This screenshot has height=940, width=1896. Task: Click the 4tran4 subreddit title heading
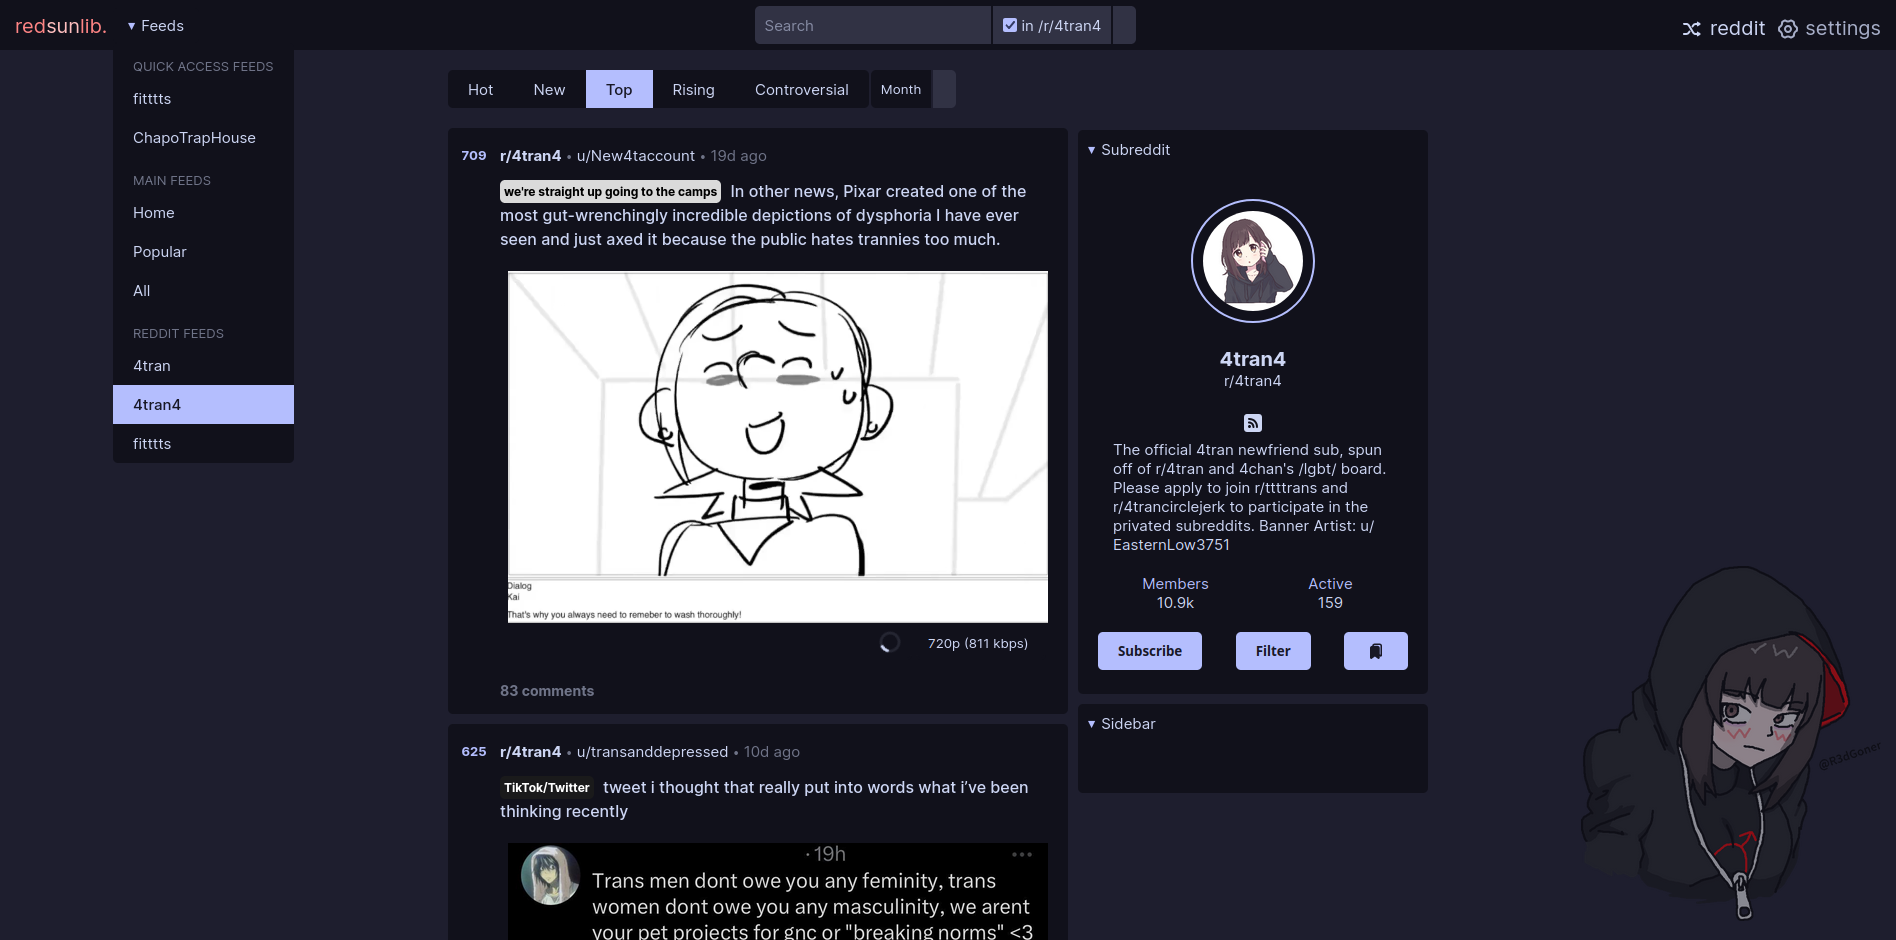click(1253, 359)
